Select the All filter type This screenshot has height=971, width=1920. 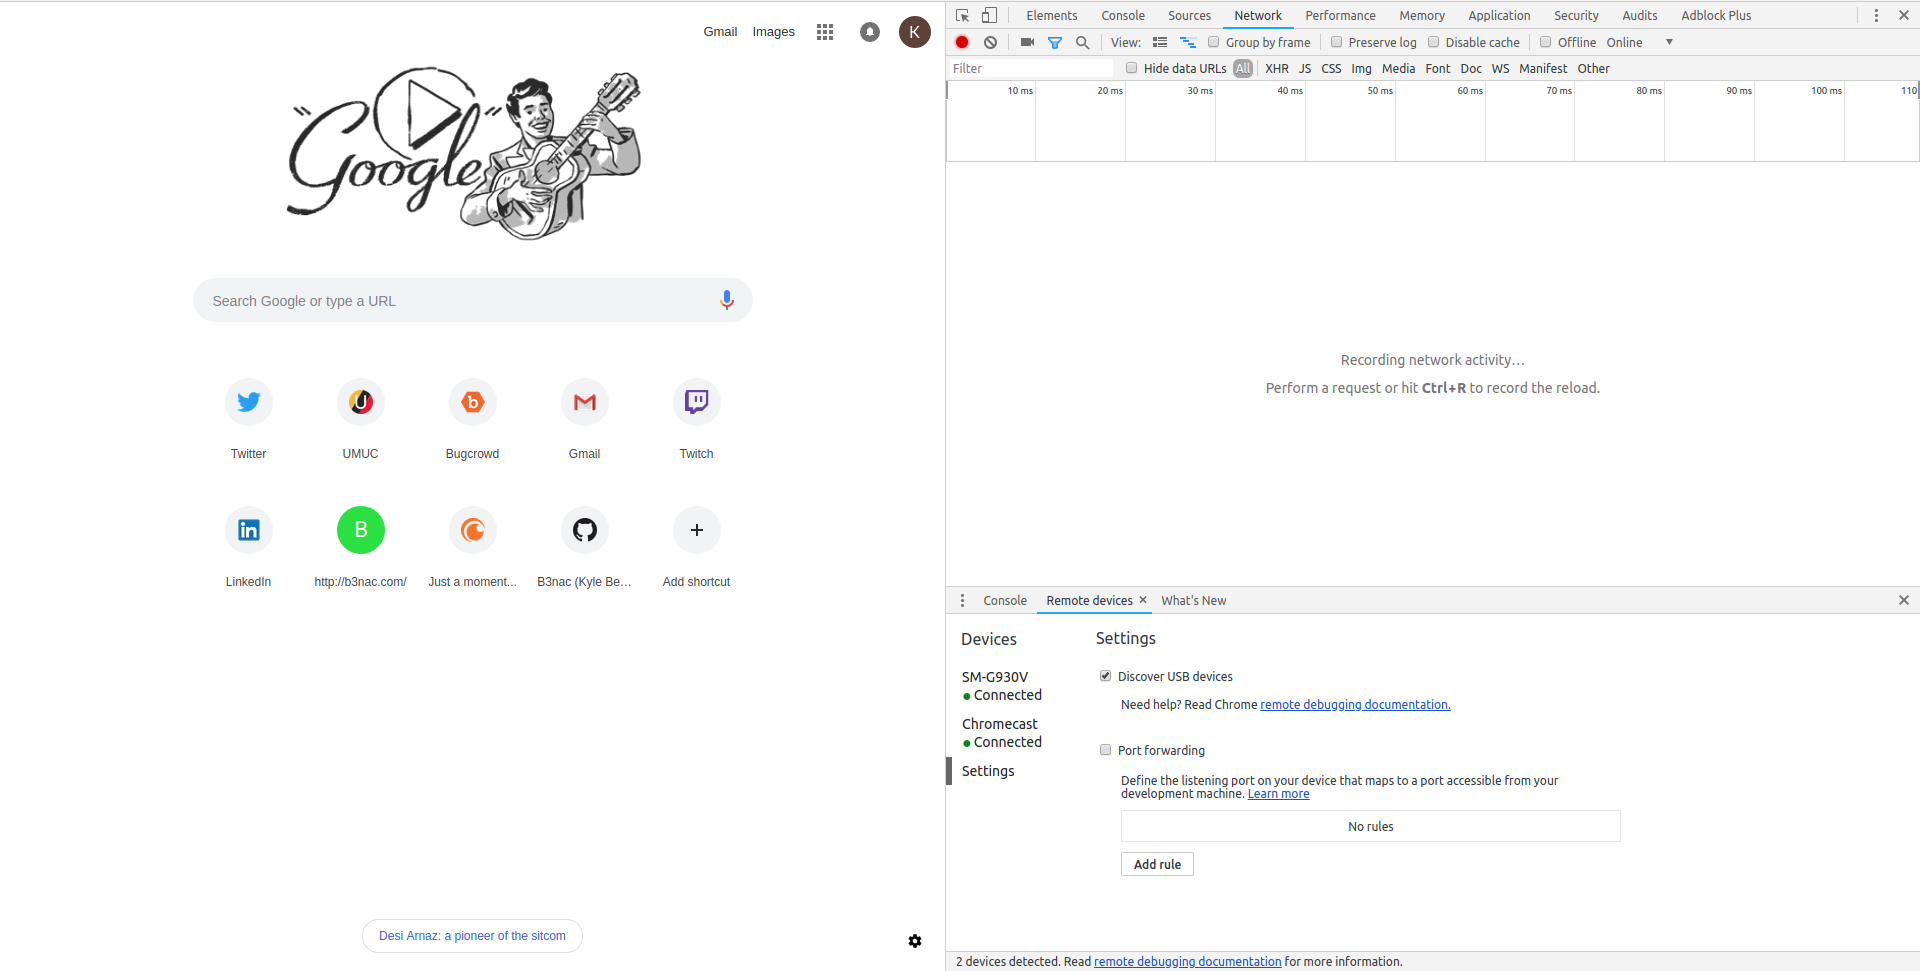click(x=1243, y=68)
